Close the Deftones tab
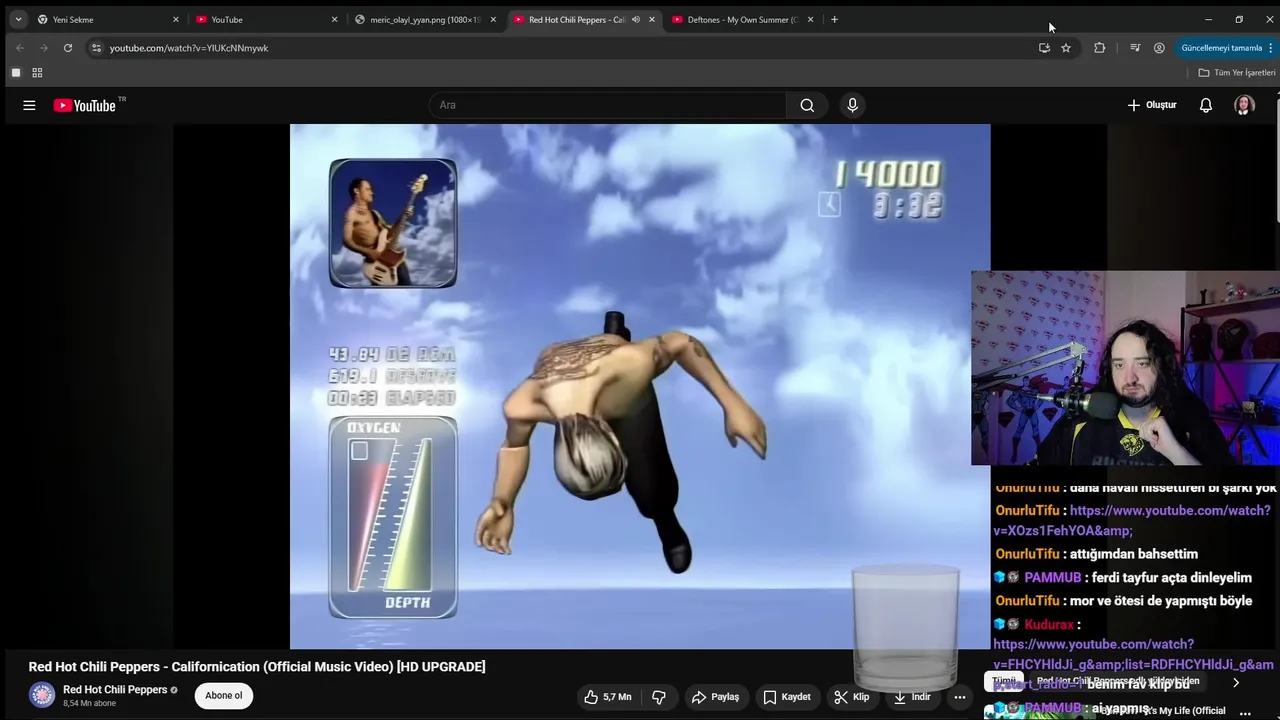 pyautogui.click(x=810, y=19)
